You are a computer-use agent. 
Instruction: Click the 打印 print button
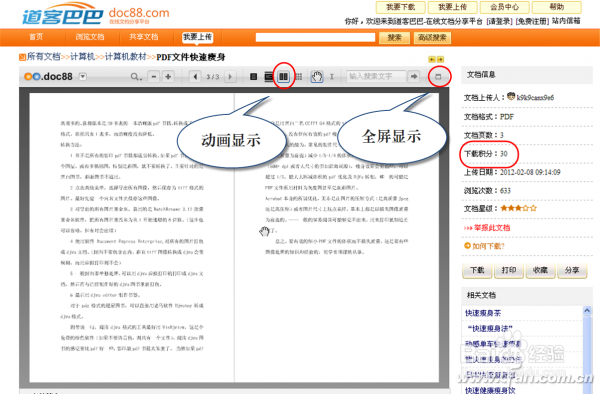509,270
